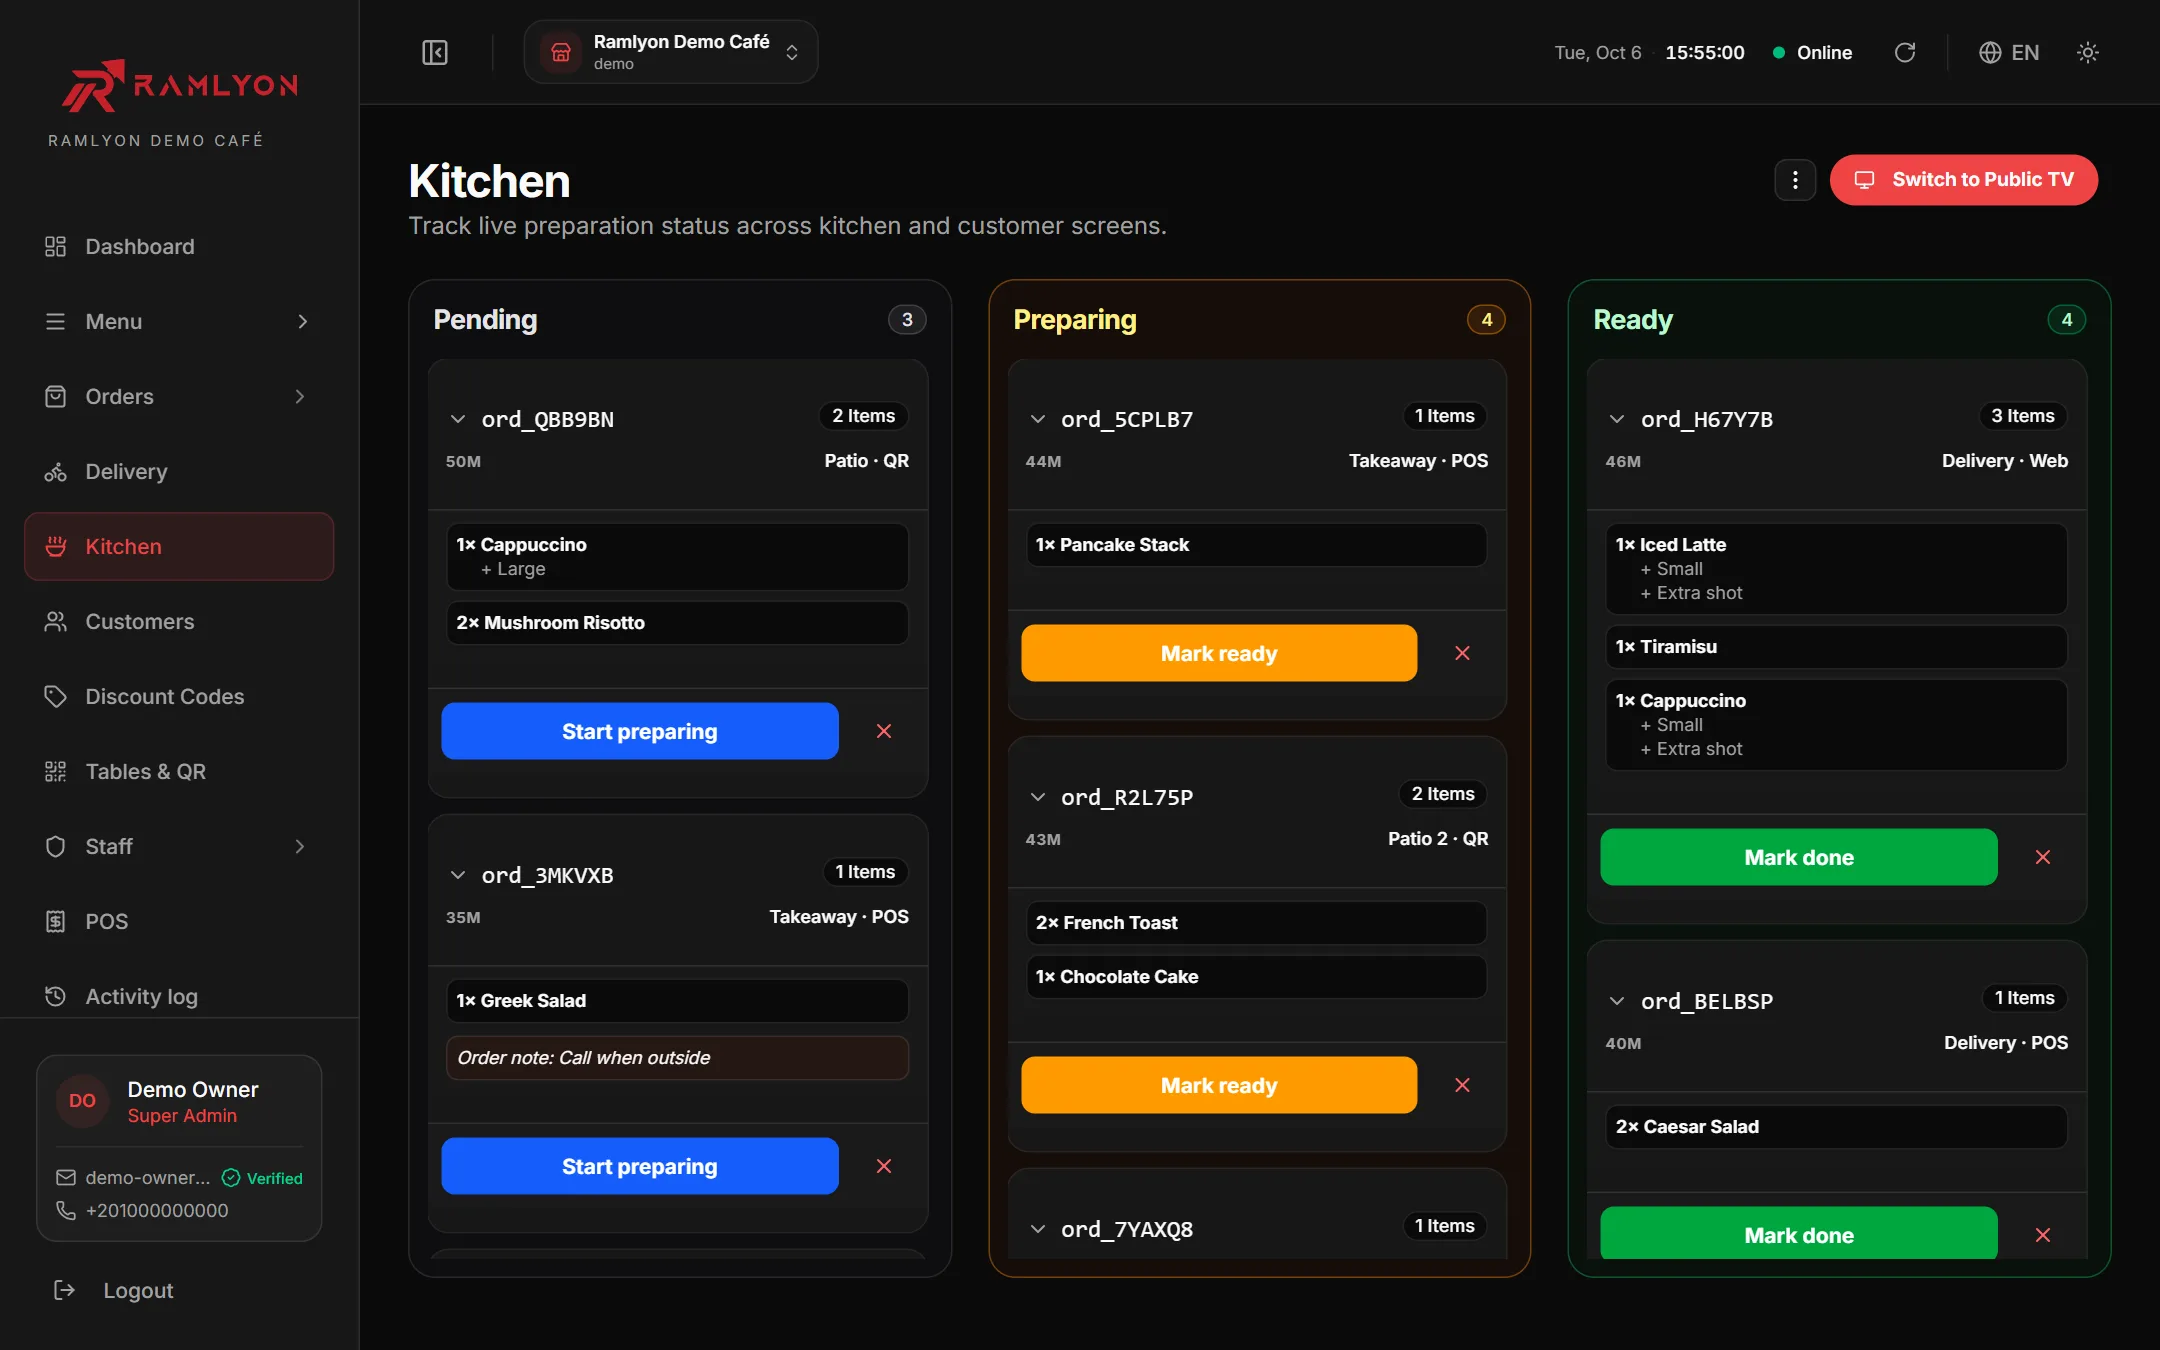Screen dimensions: 2160x1350
Task: Click Switch to Public TV
Action: pyautogui.click(x=1964, y=180)
